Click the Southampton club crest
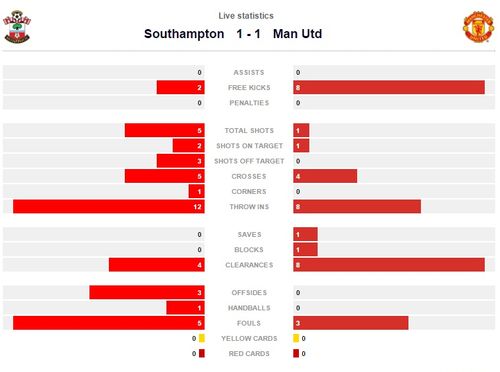The height and width of the screenshot is (372, 500). 17,27
